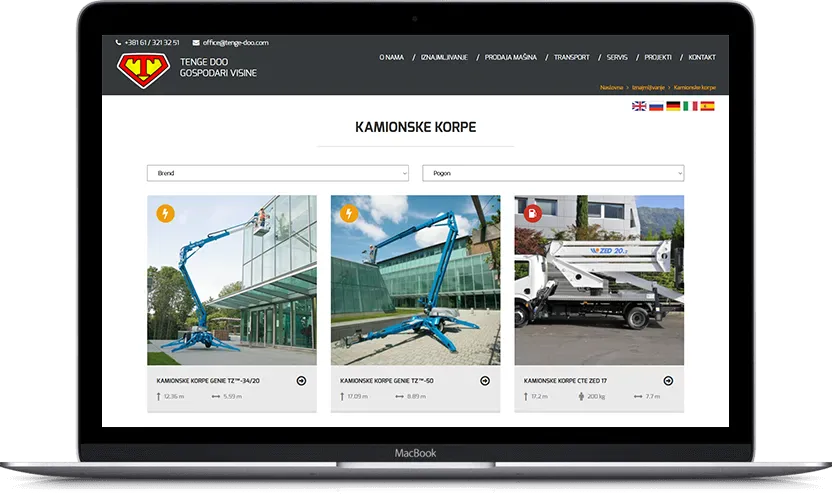
Task: Open the TRANSPORT menu item
Action: tap(571, 57)
